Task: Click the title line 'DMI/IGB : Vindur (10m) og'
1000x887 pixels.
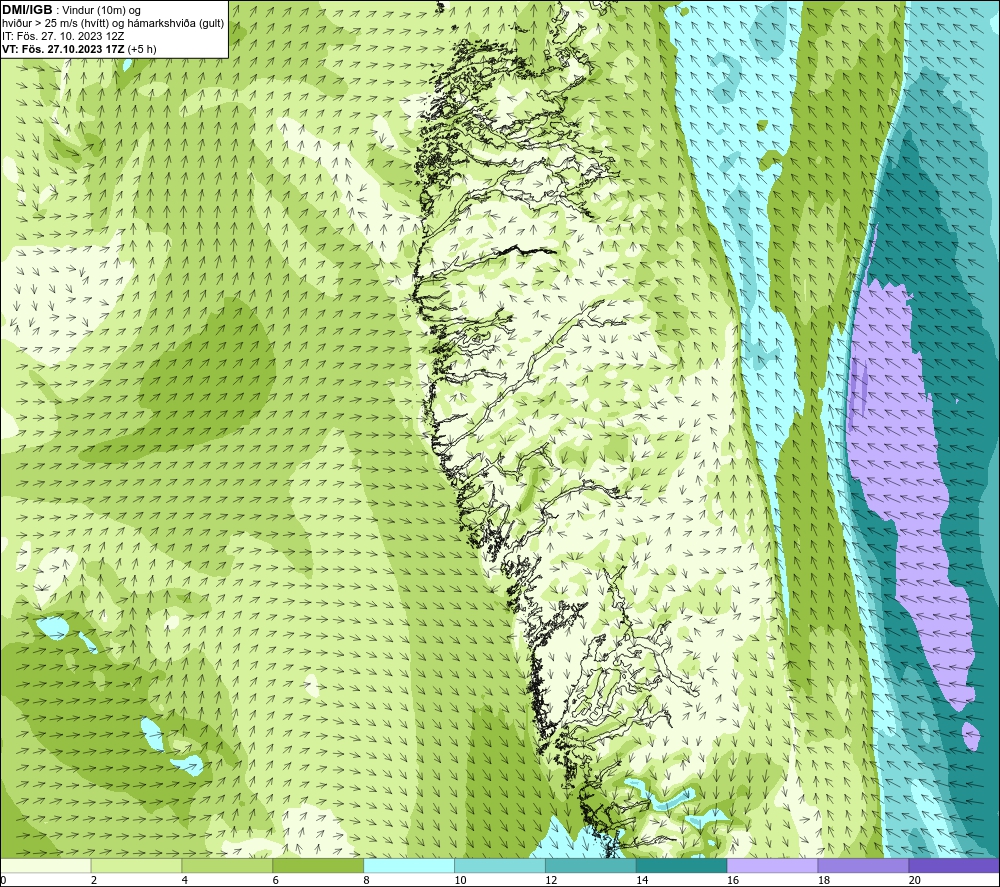Action: [72, 10]
